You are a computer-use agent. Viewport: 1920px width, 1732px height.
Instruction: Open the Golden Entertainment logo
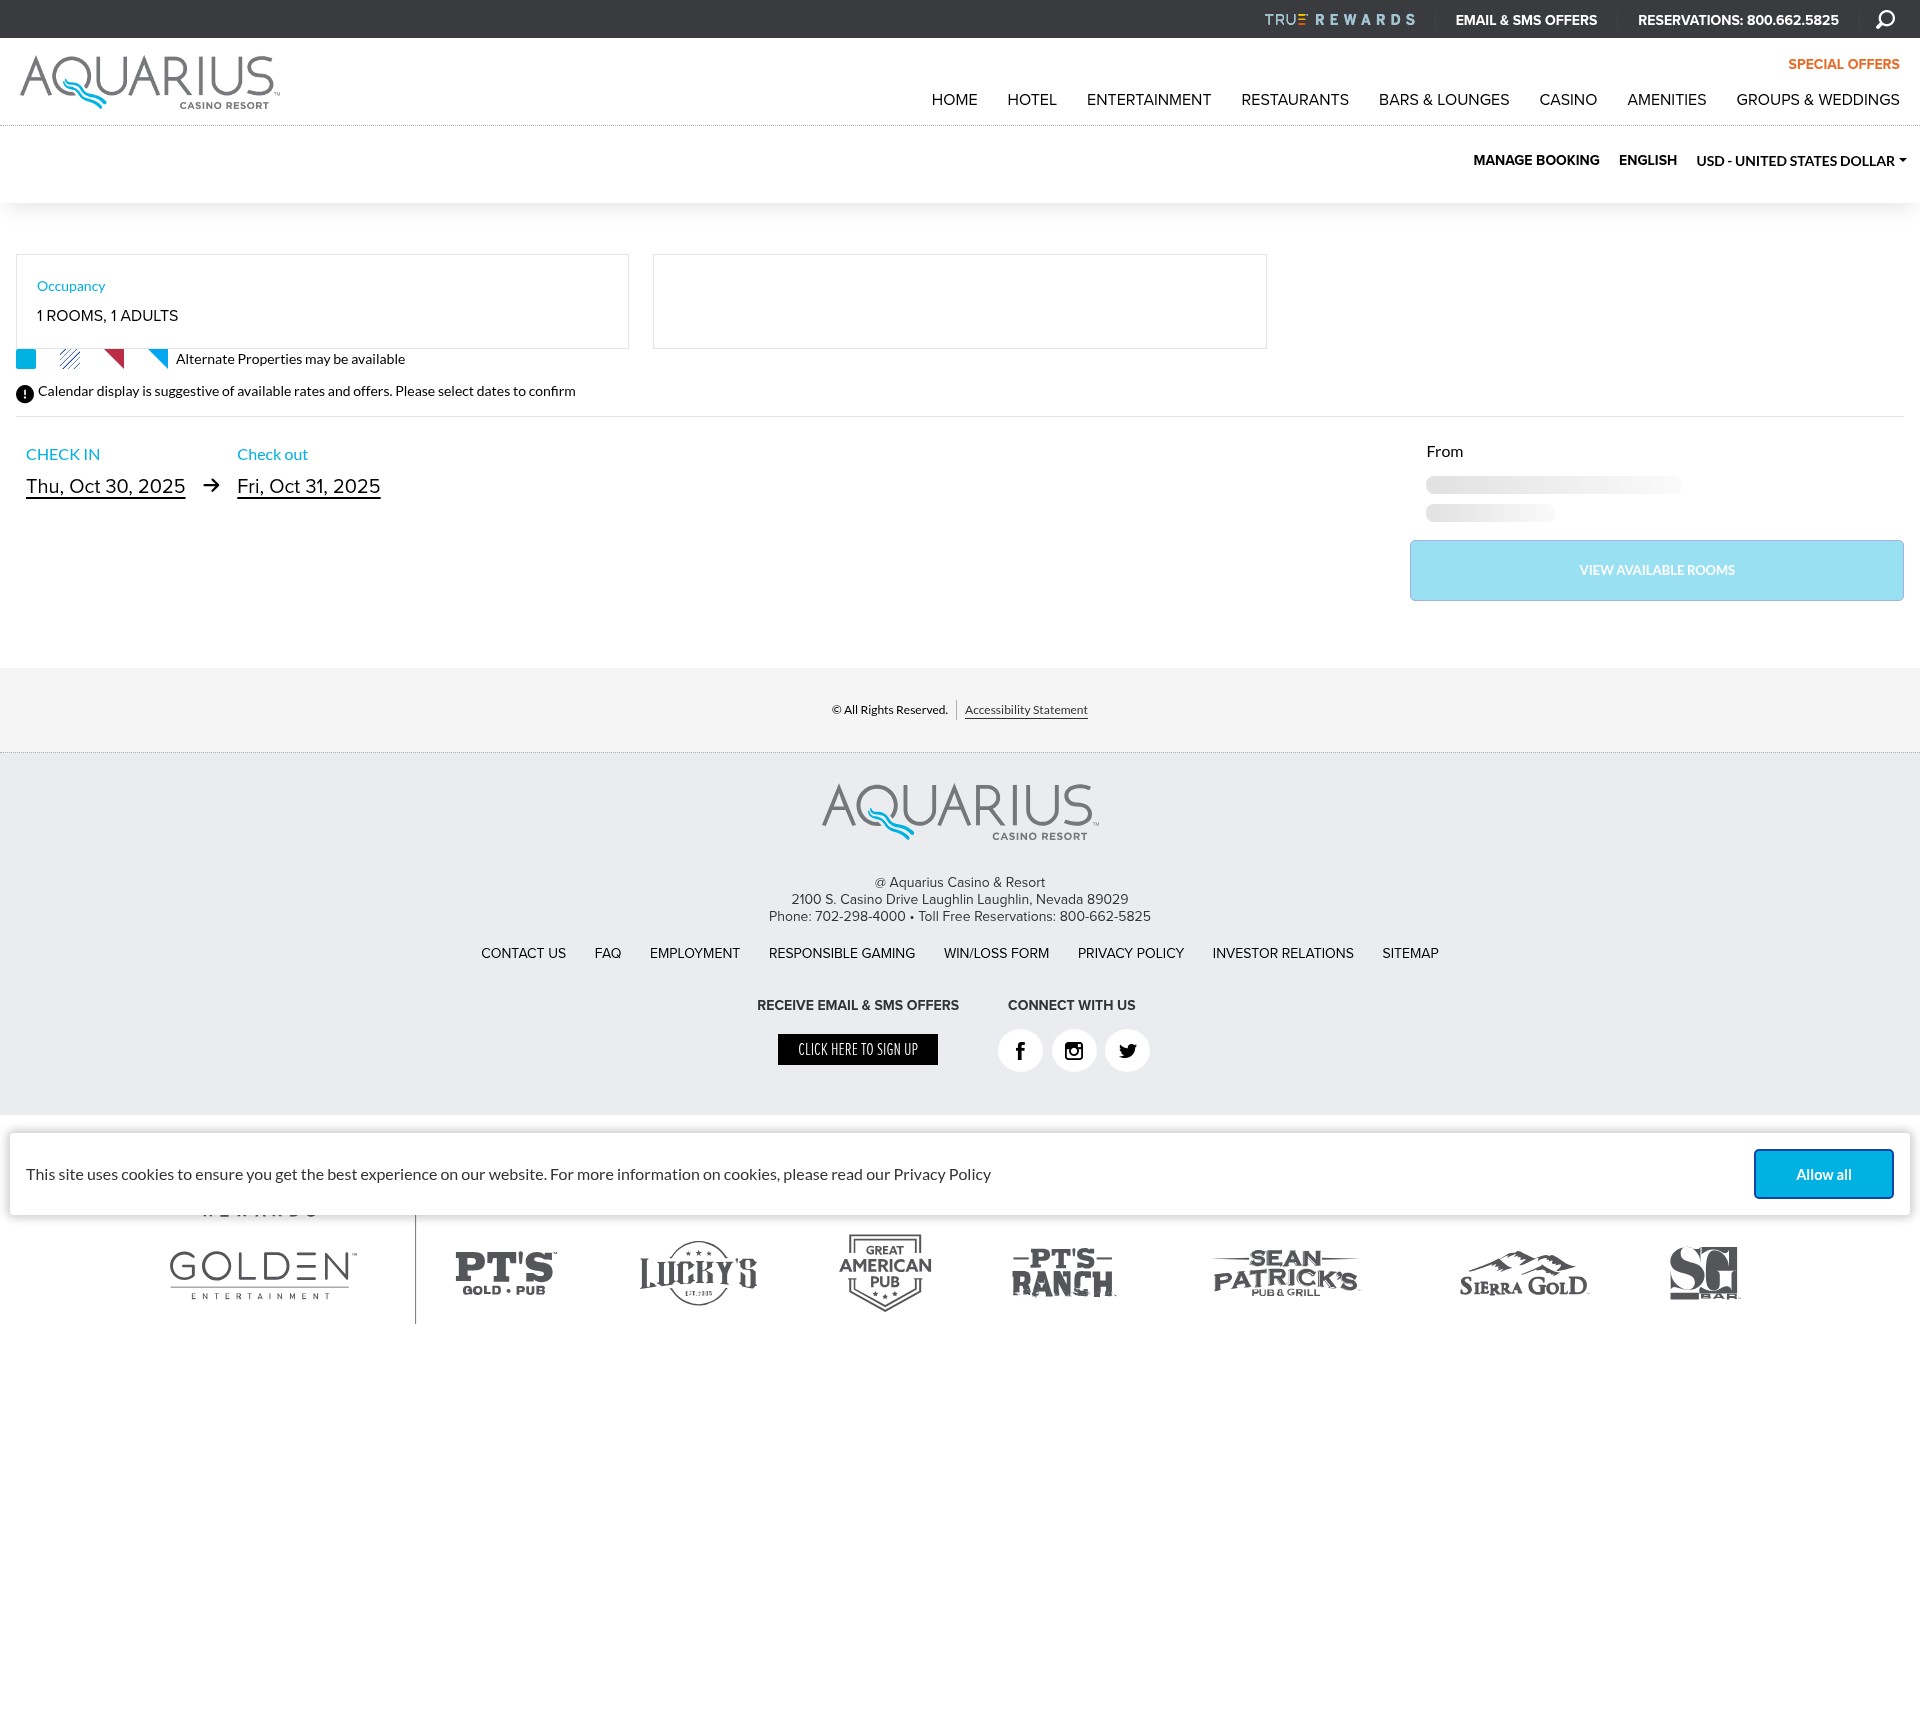262,1274
